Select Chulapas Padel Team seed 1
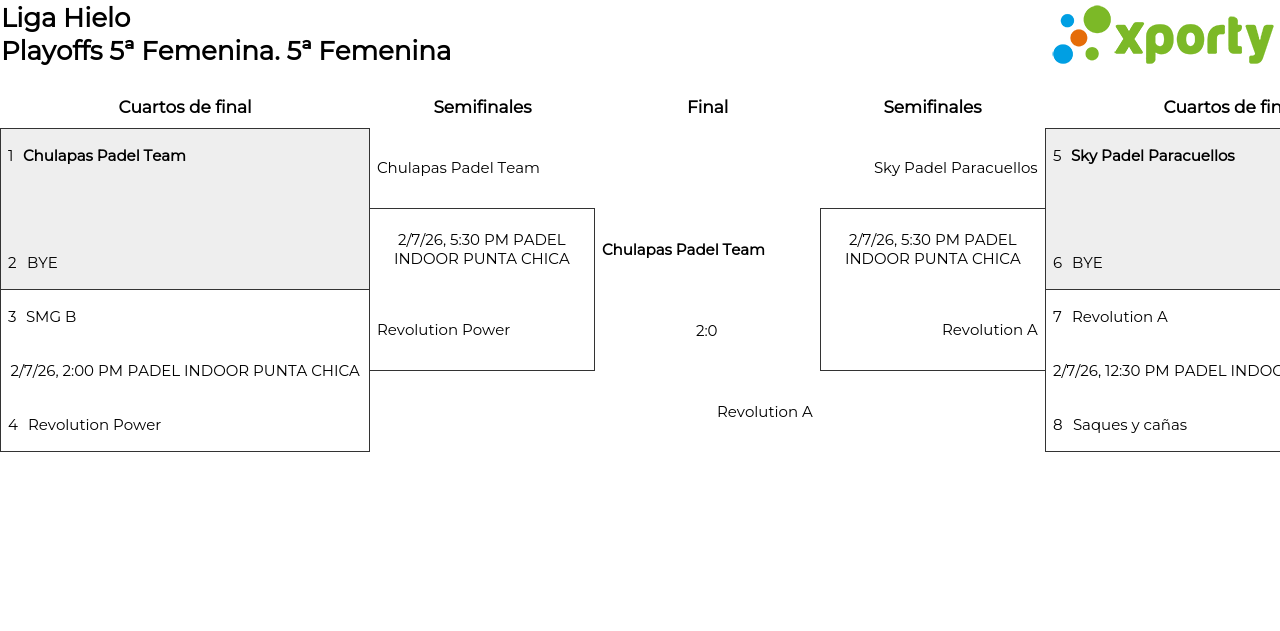Viewport: 1280px width, 631px height. click(x=104, y=156)
